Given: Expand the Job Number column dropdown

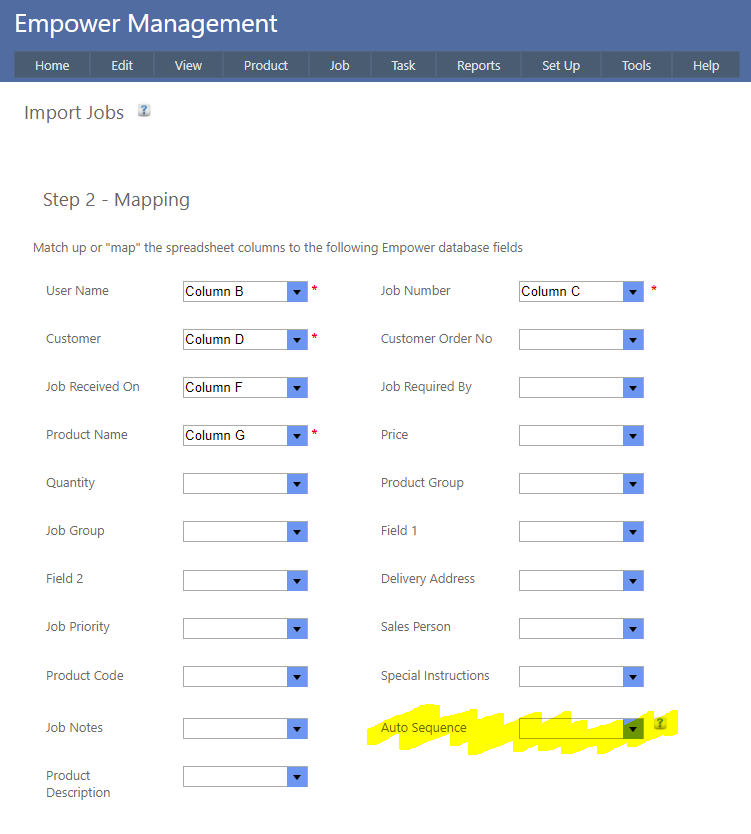Looking at the screenshot, I should click(x=633, y=292).
